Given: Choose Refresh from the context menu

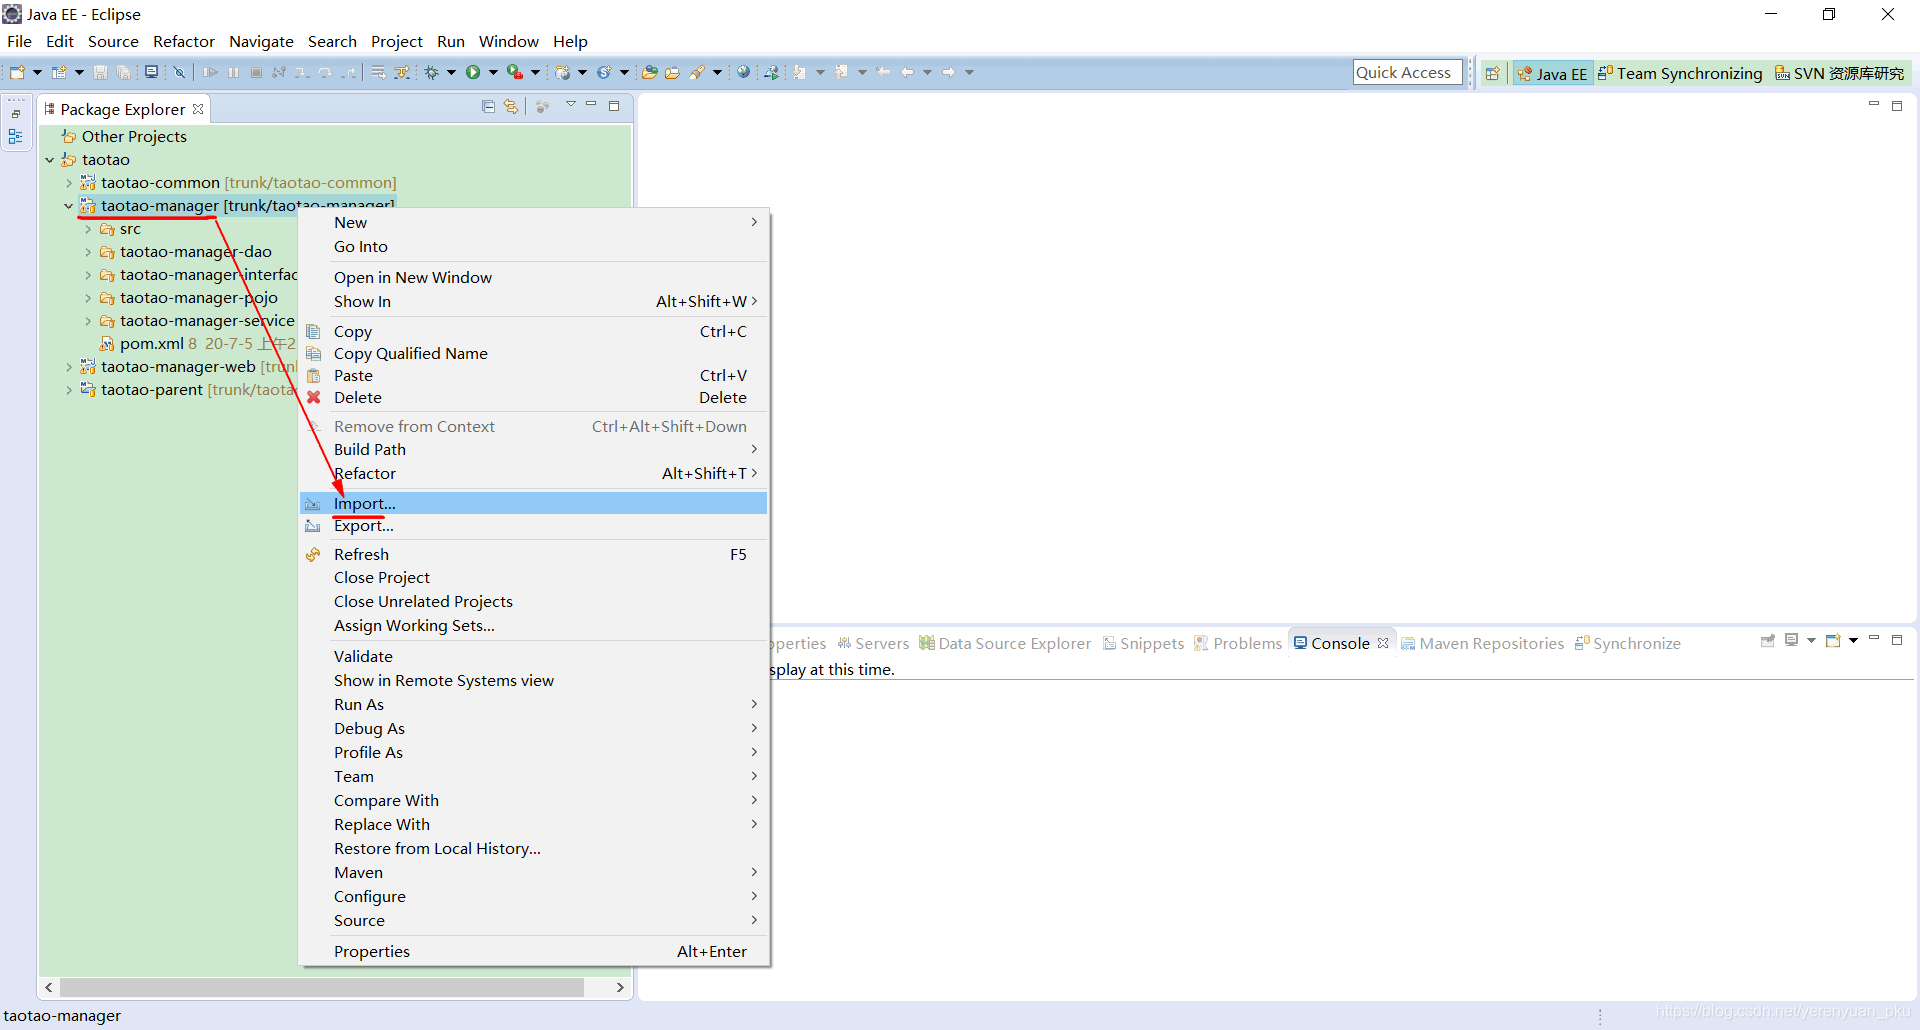Looking at the screenshot, I should coord(534,554).
